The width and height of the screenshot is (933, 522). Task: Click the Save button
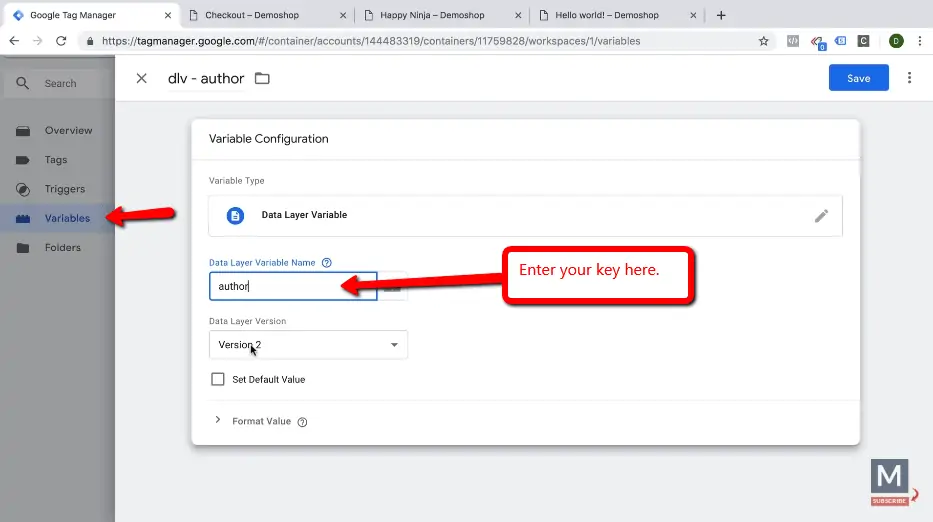[858, 78]
